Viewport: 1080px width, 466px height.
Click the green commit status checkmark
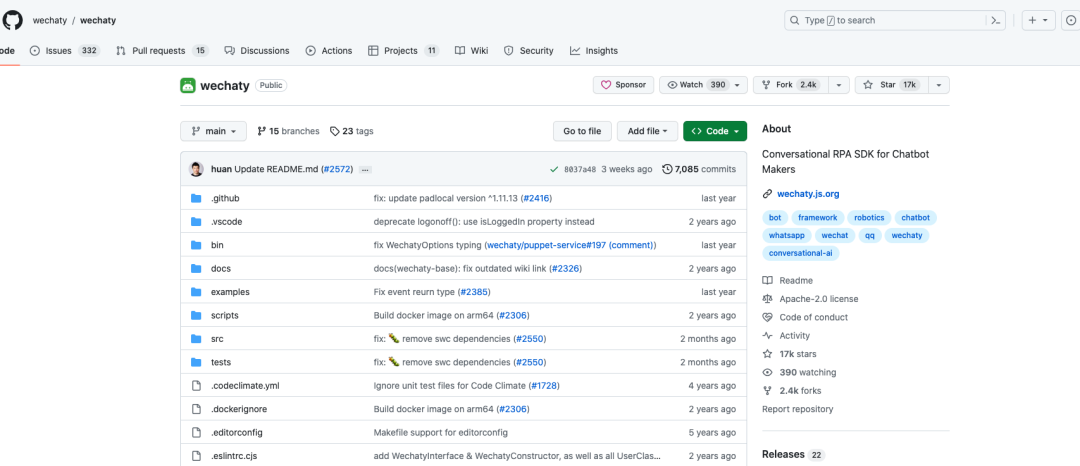coord(554,169)
